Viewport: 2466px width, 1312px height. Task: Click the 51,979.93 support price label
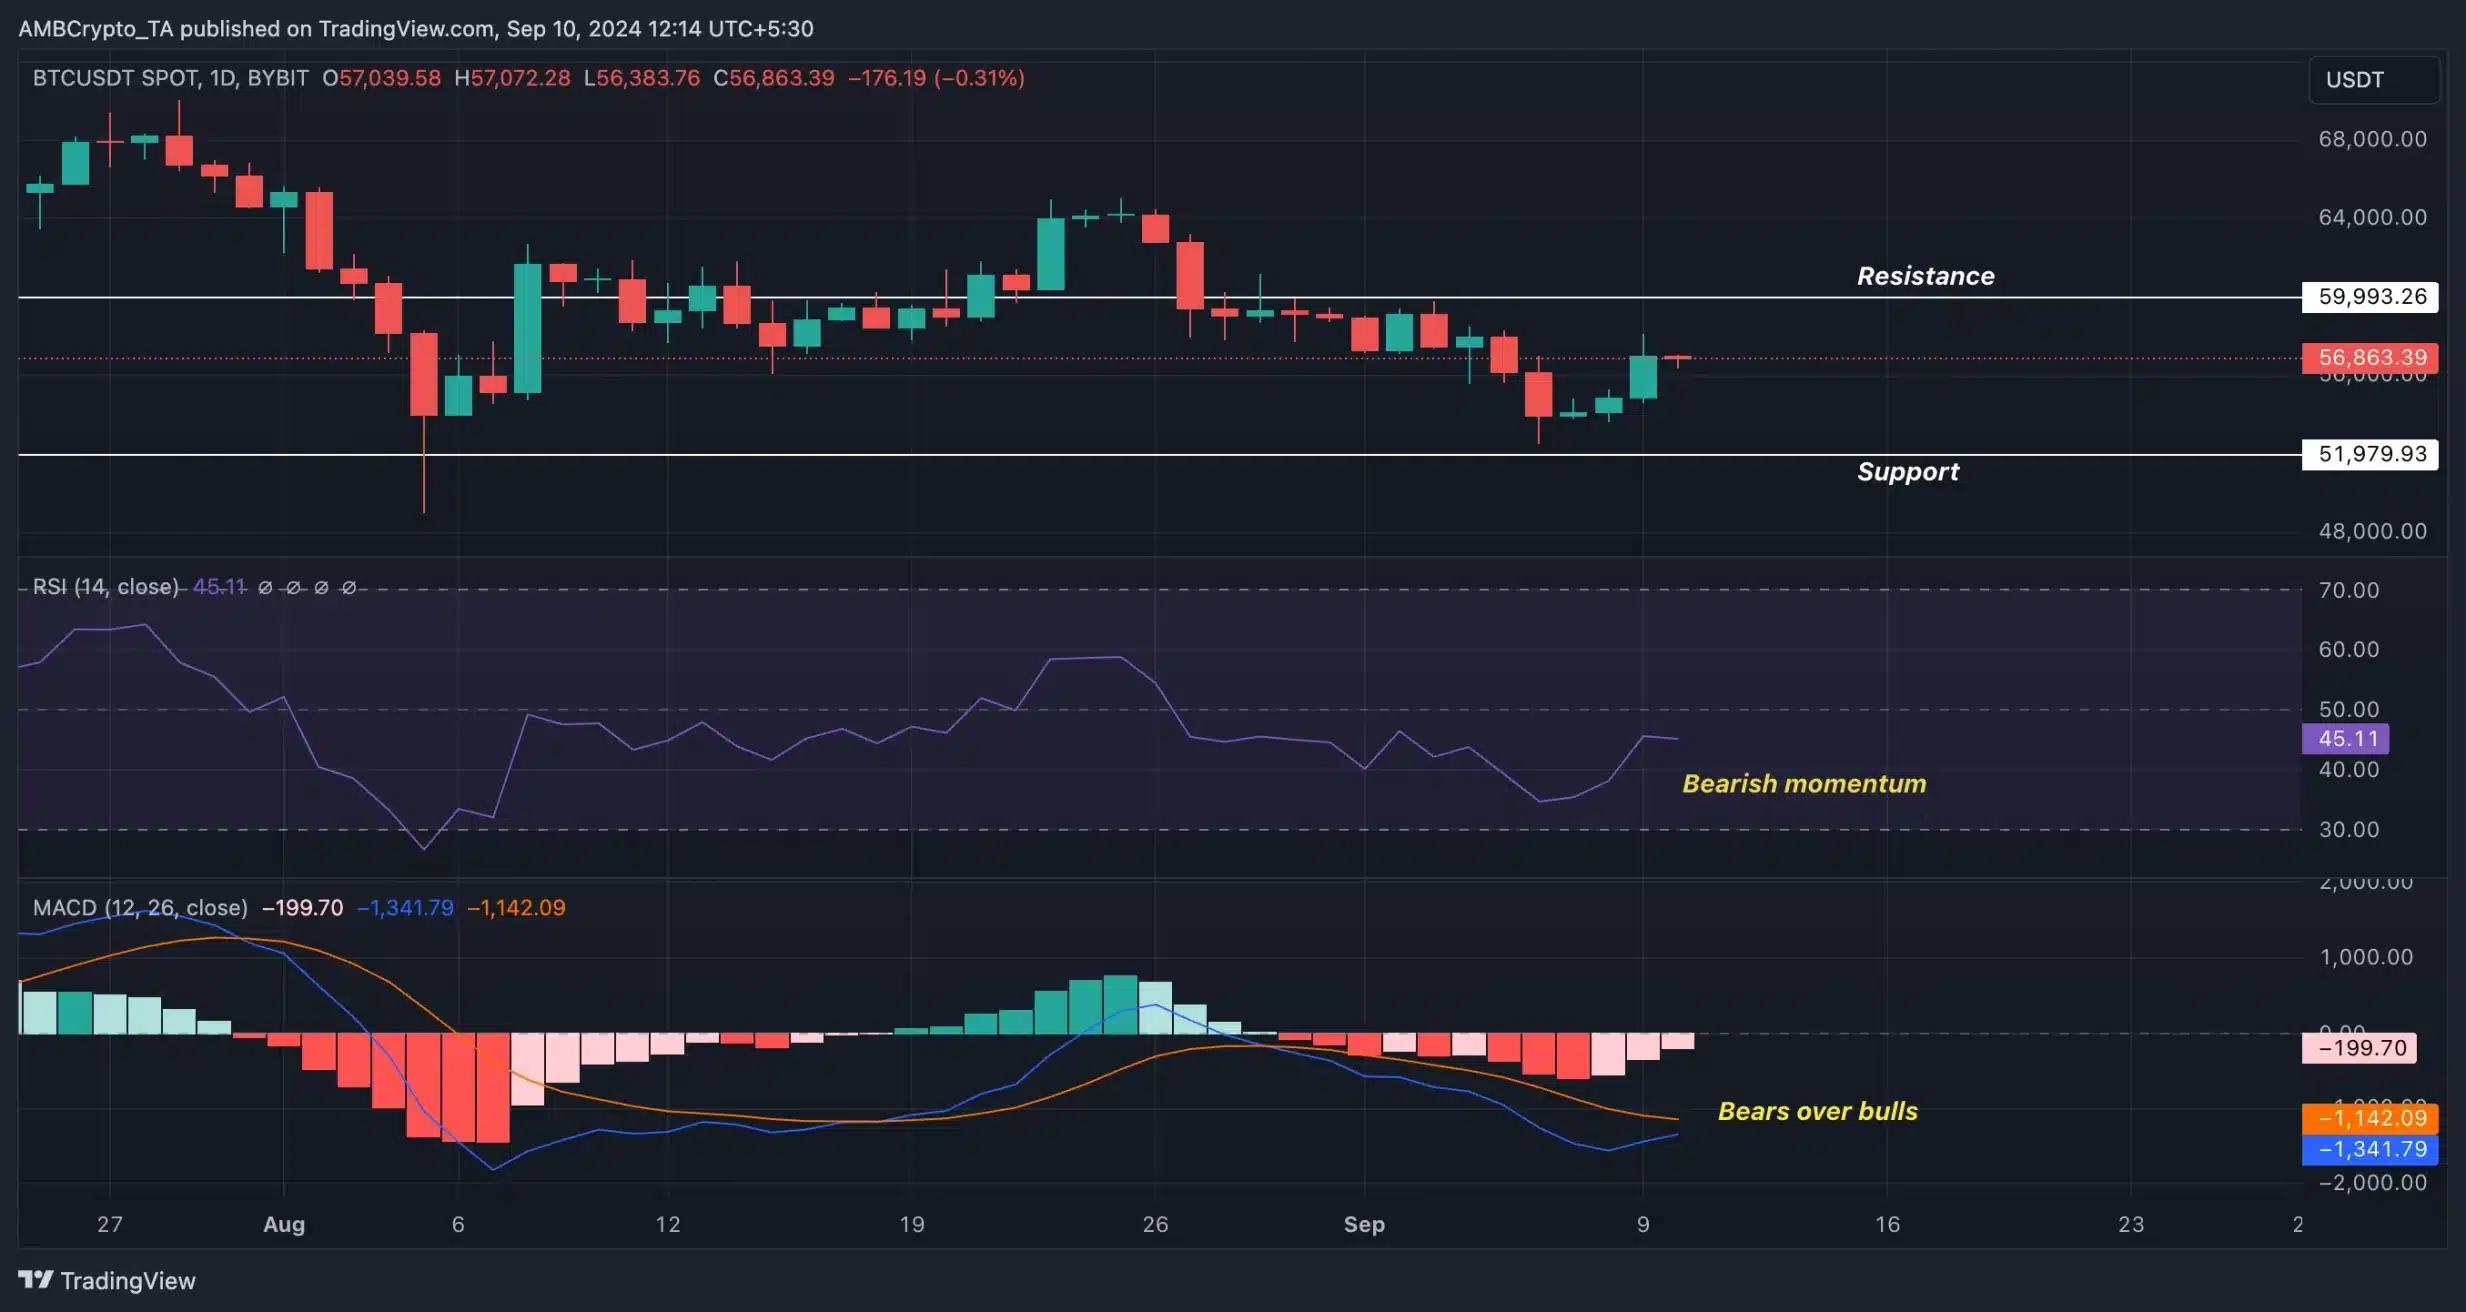click(2370, 454)
